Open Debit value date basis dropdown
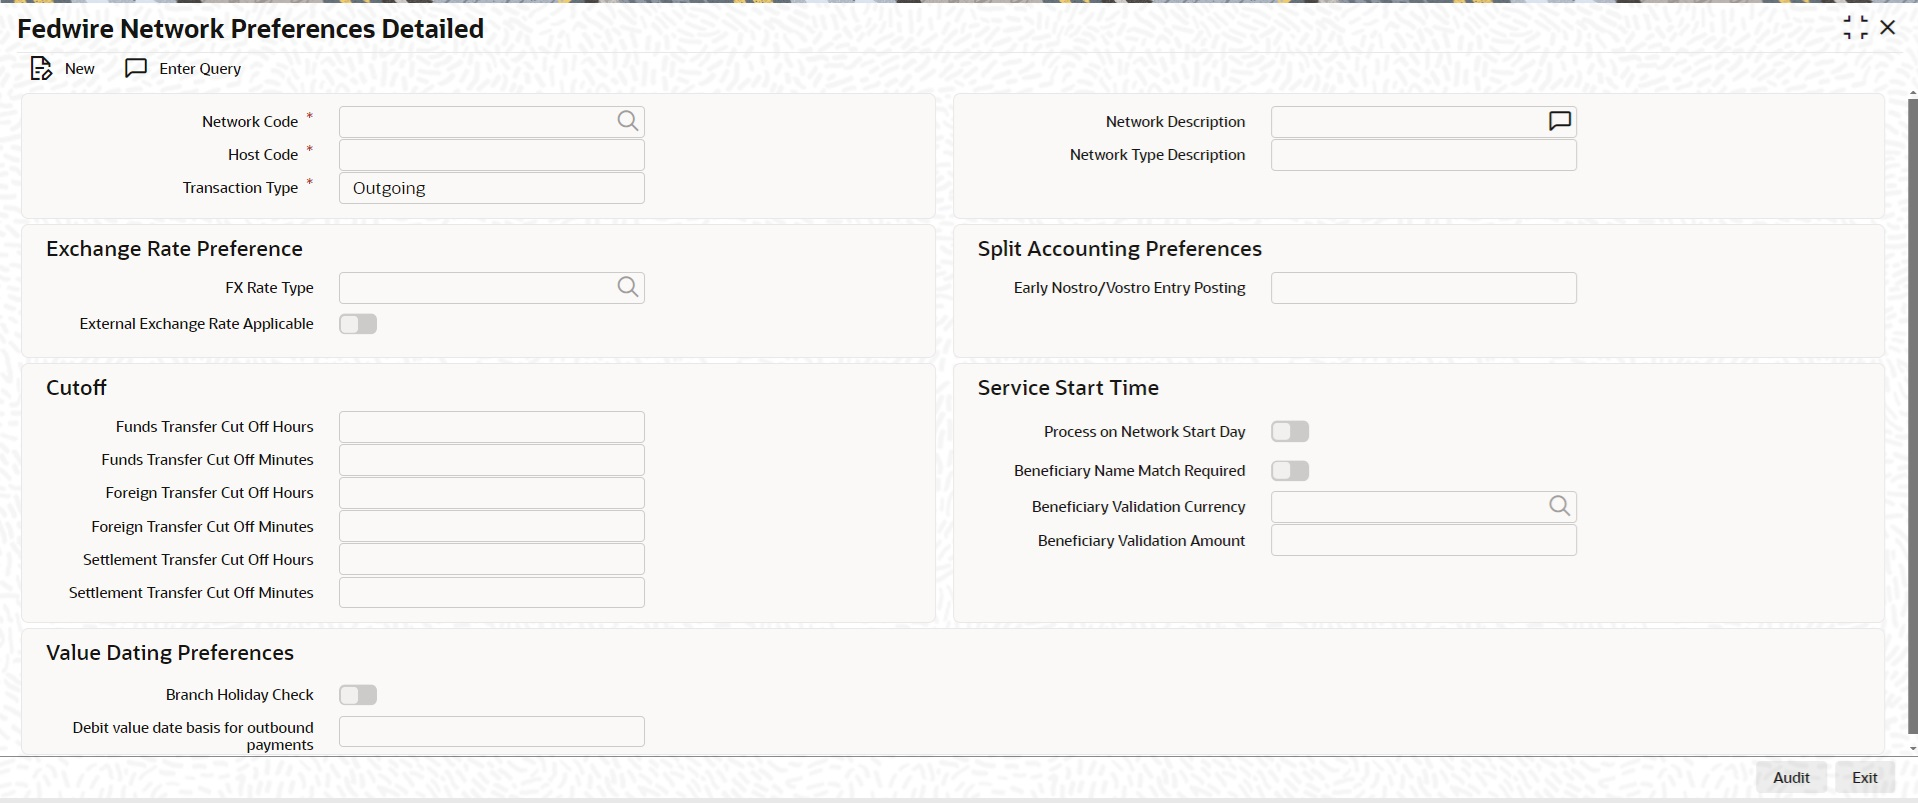The width and height of the screenshot is (1918, 803). pos(492,731)
